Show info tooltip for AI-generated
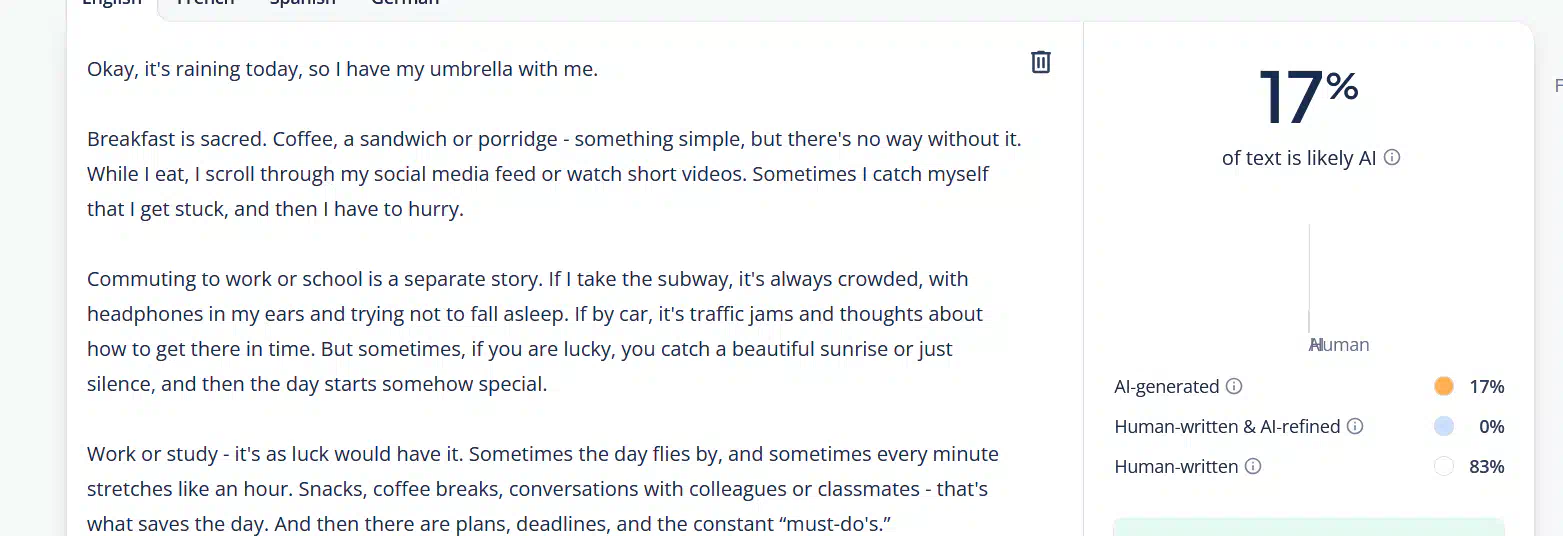This screenshot has height=536, width=1563. point(1234,387)
